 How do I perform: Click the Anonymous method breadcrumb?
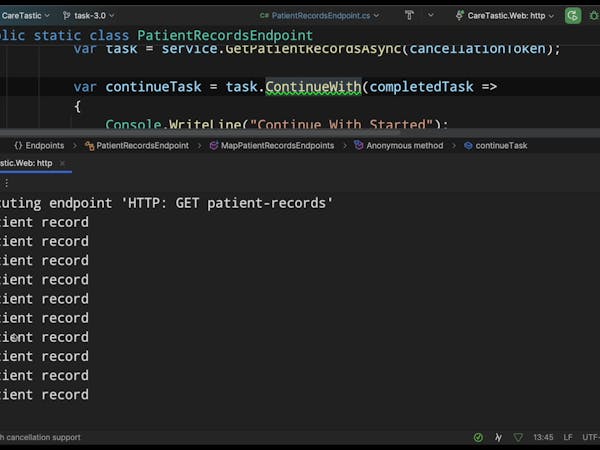(x=398, y=146)
